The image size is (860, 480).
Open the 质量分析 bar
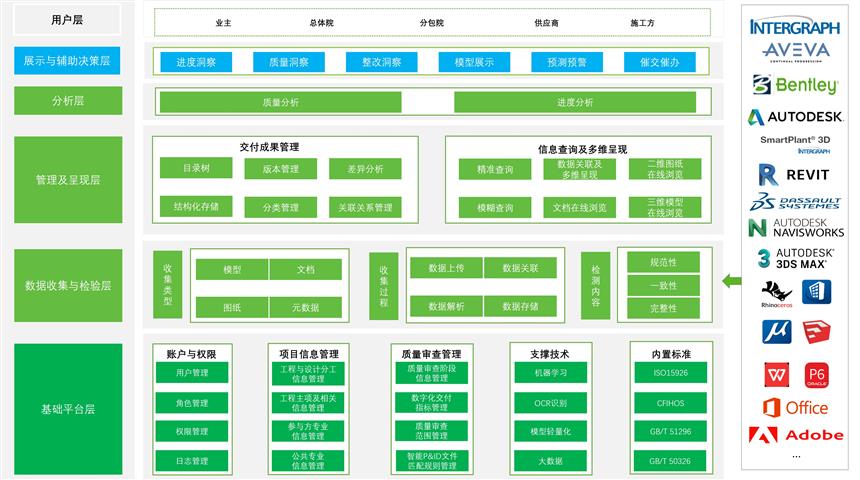(280, 102)
